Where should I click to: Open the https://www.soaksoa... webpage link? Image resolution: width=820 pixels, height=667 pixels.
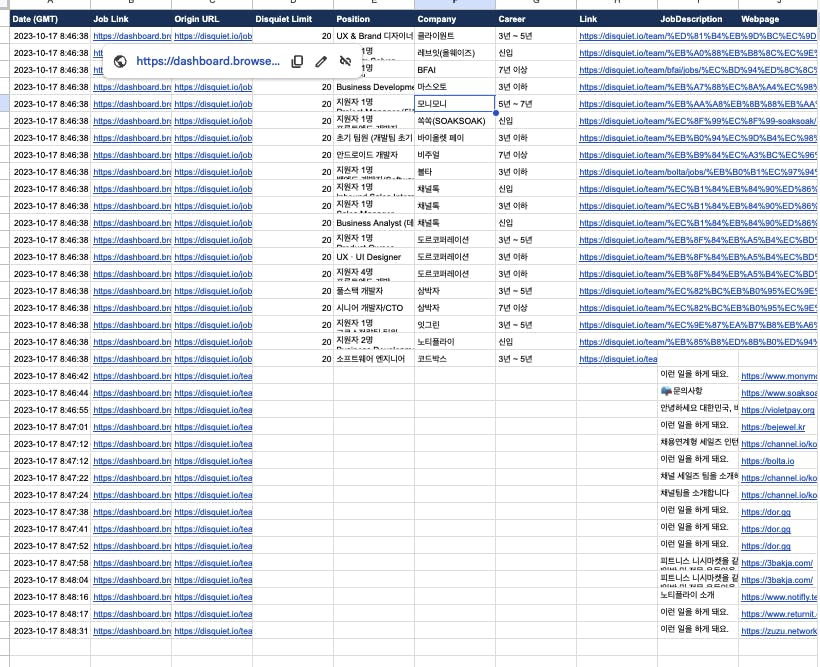(779, 393)
